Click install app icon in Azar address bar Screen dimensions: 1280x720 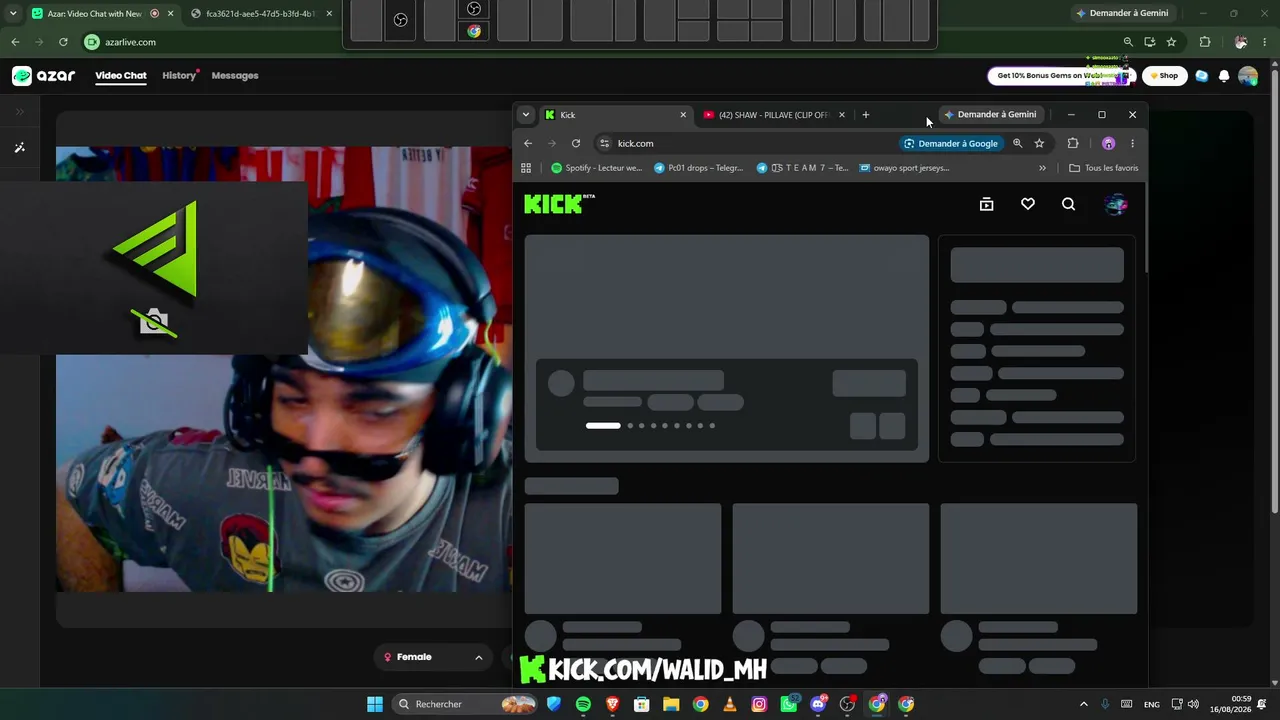point(1149,42)
